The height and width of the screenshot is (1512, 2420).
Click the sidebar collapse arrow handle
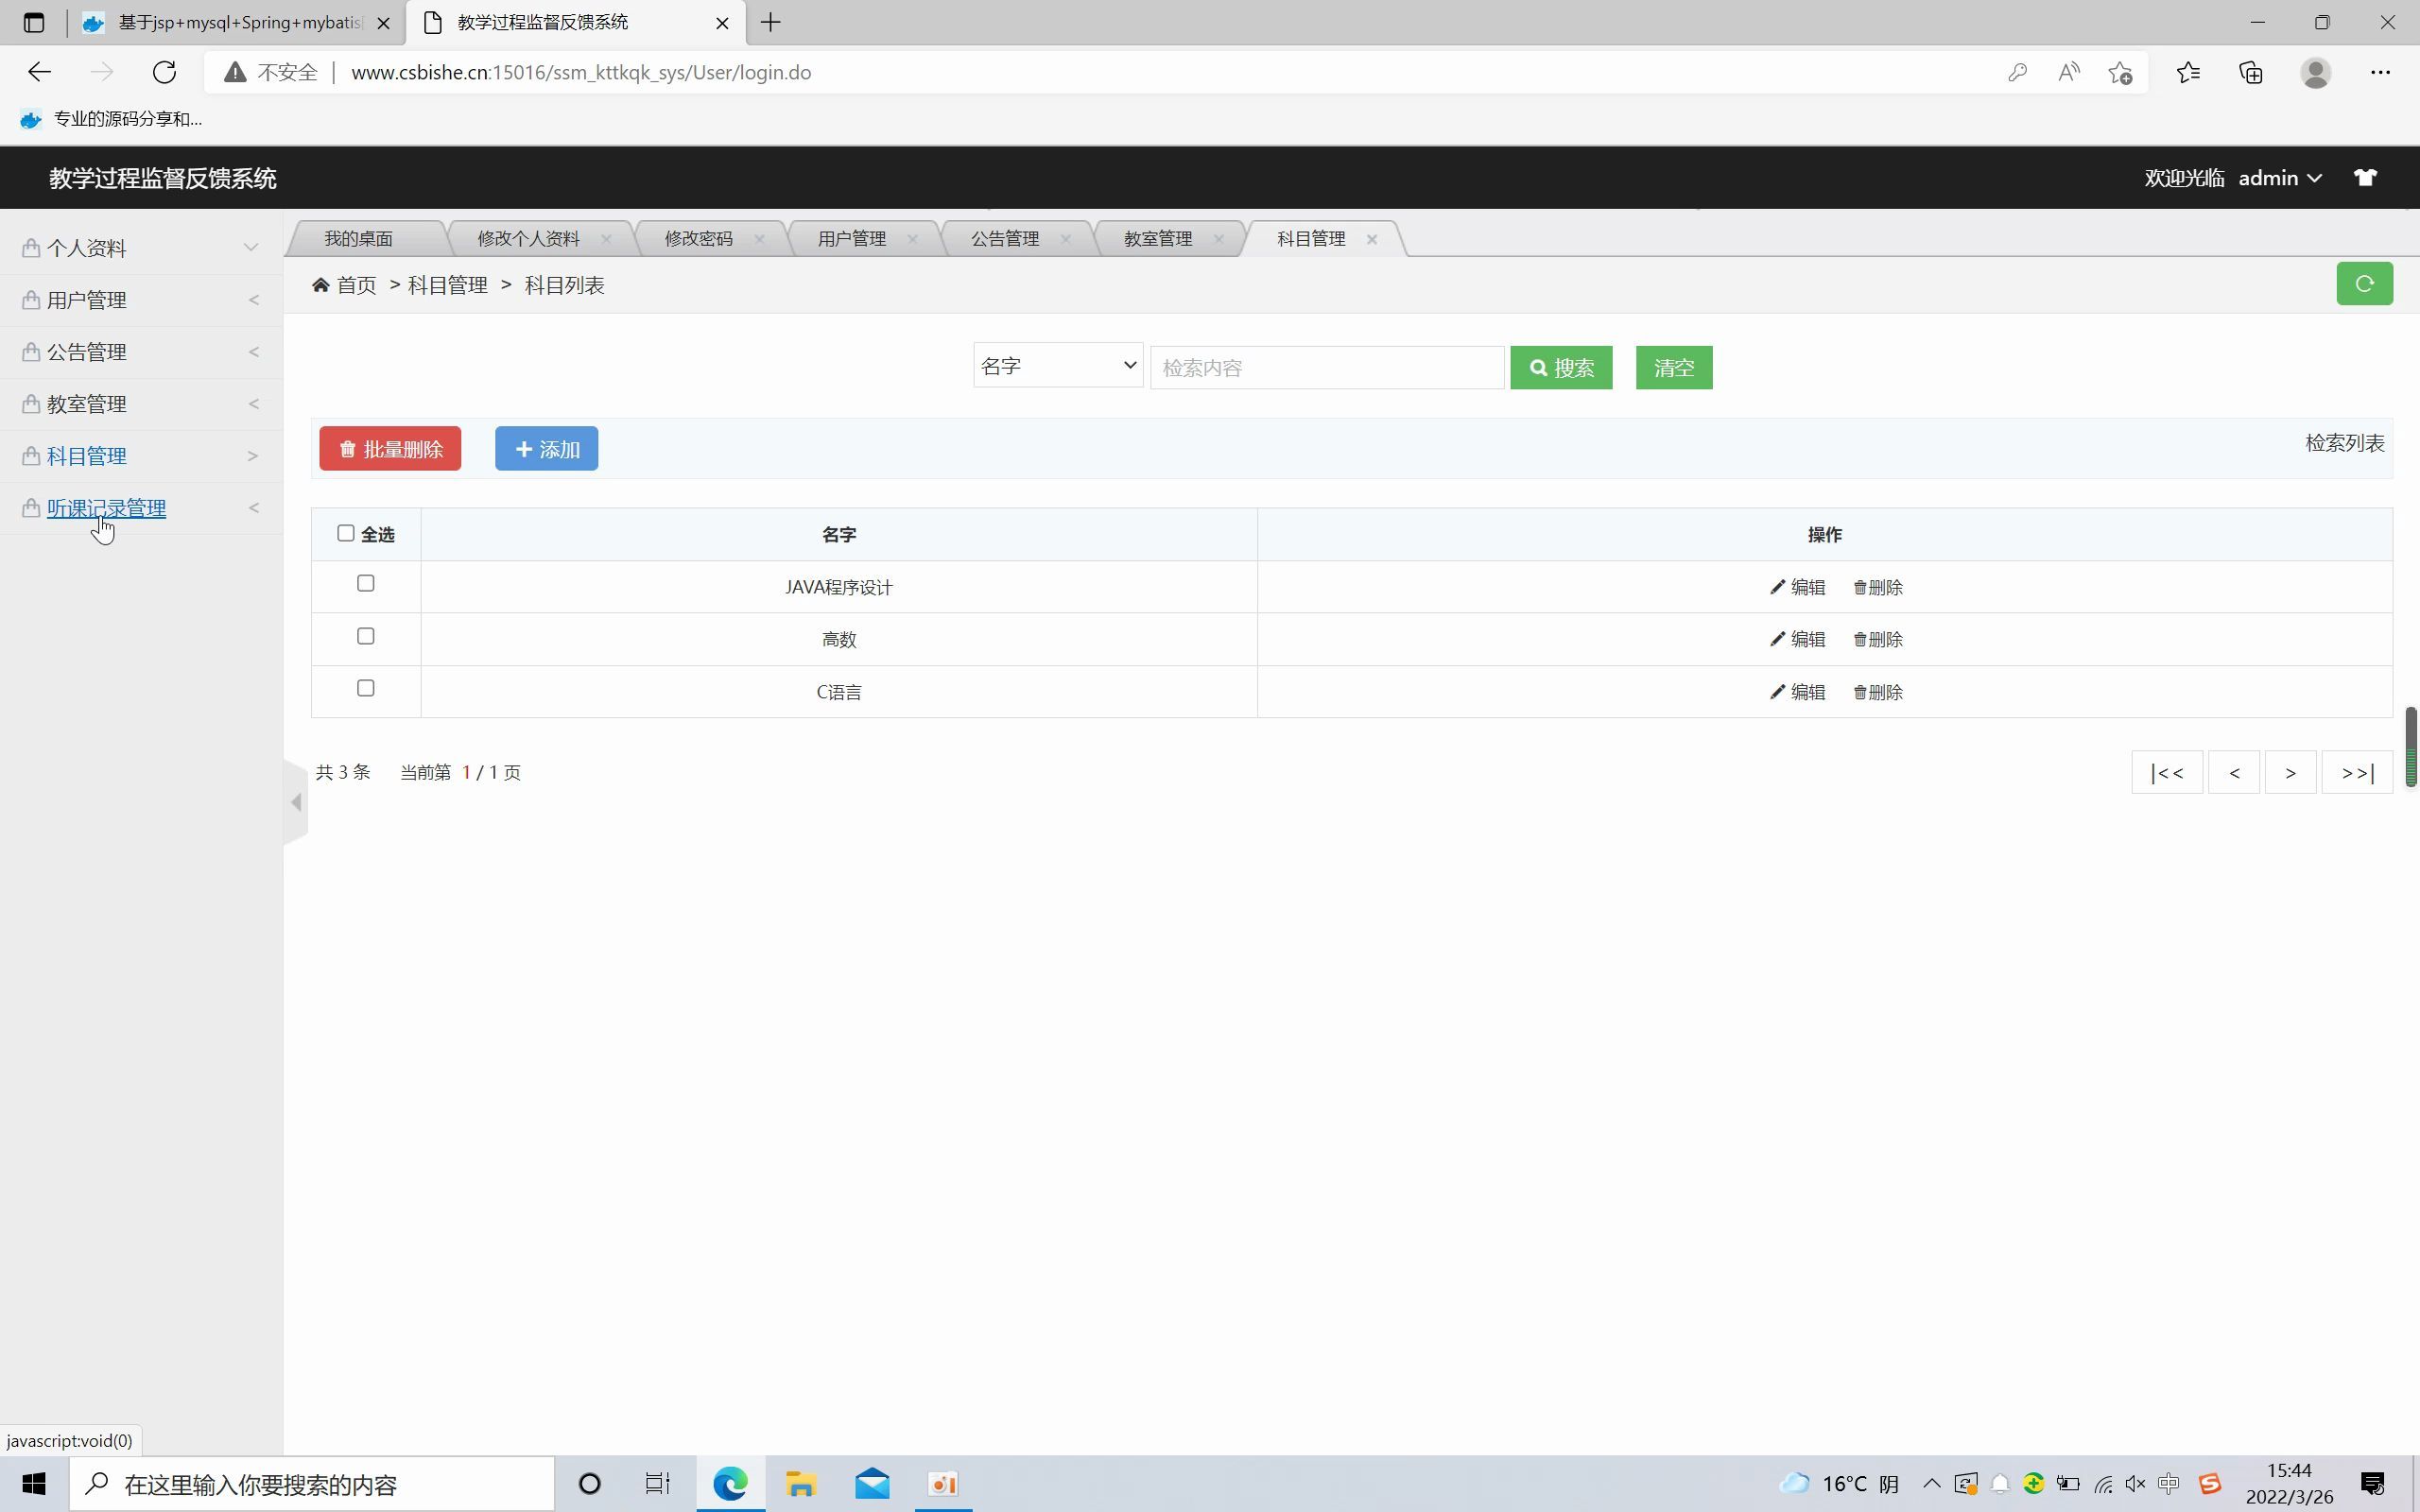click(296, 802)
